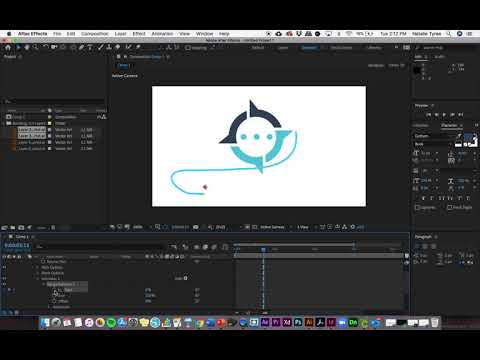Viewport: 480px width, 360px height.
Task: Open the font style Bold dropdown
Action: [433, 144]
